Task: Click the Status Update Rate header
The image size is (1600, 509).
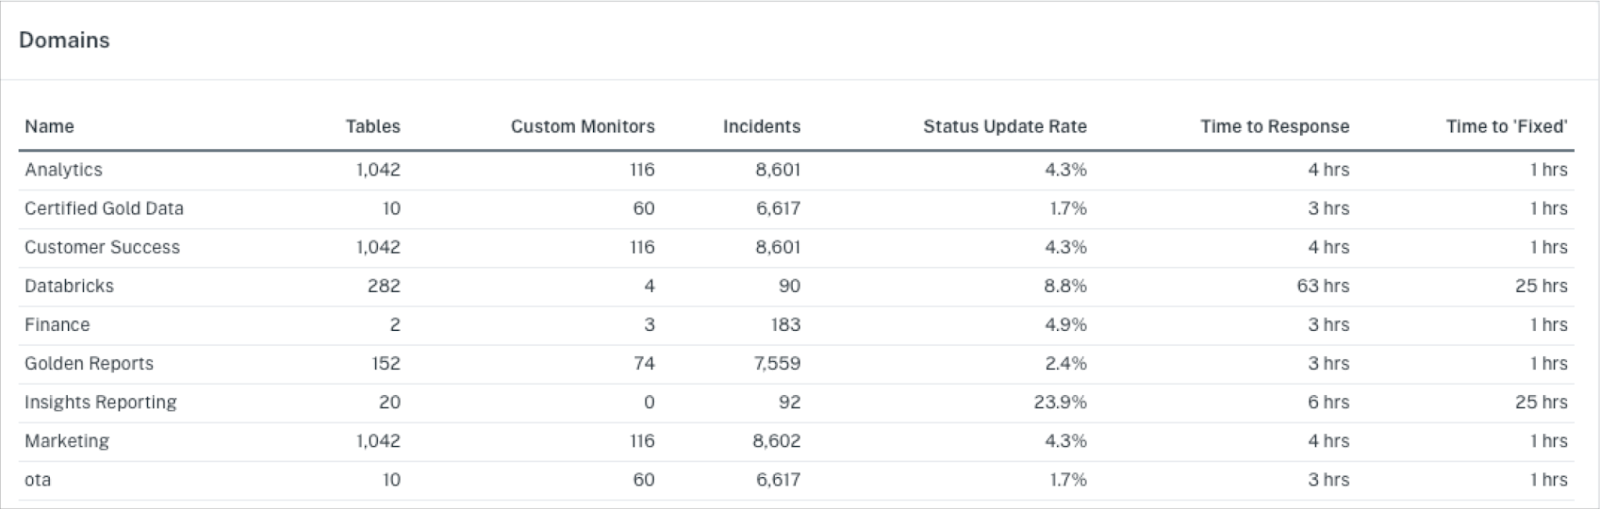Action: pos(1004,127)
